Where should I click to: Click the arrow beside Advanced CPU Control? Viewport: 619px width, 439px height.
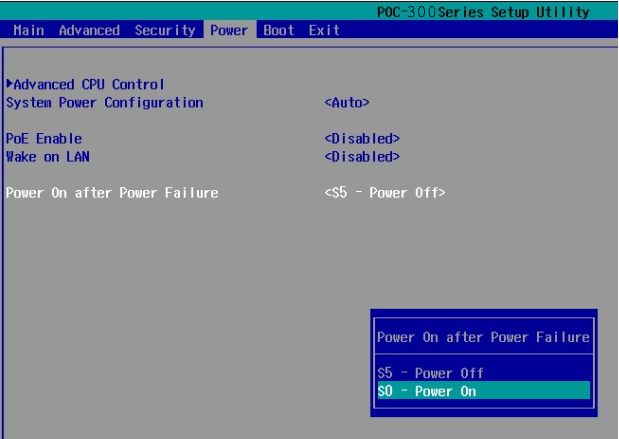pos(10,84)
